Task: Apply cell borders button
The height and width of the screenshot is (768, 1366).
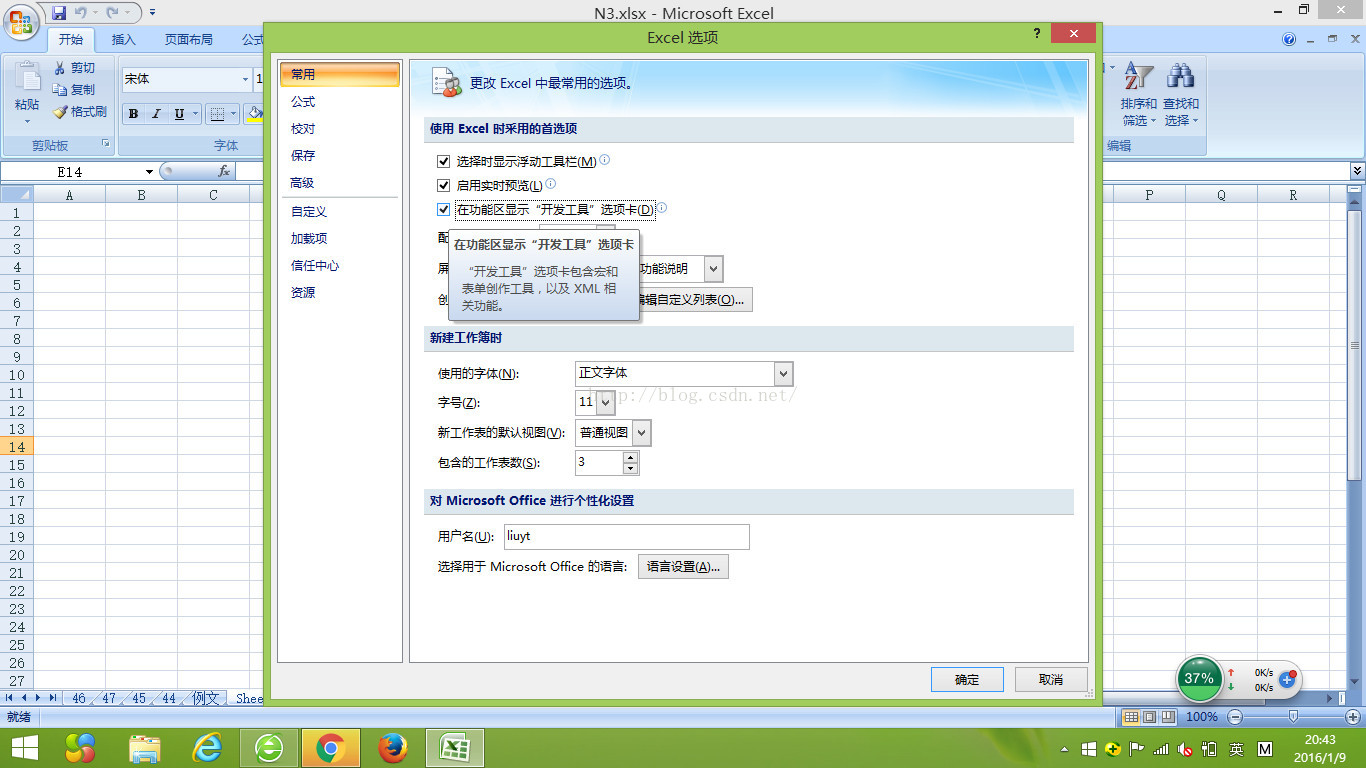Action: (x=216, y=114)
